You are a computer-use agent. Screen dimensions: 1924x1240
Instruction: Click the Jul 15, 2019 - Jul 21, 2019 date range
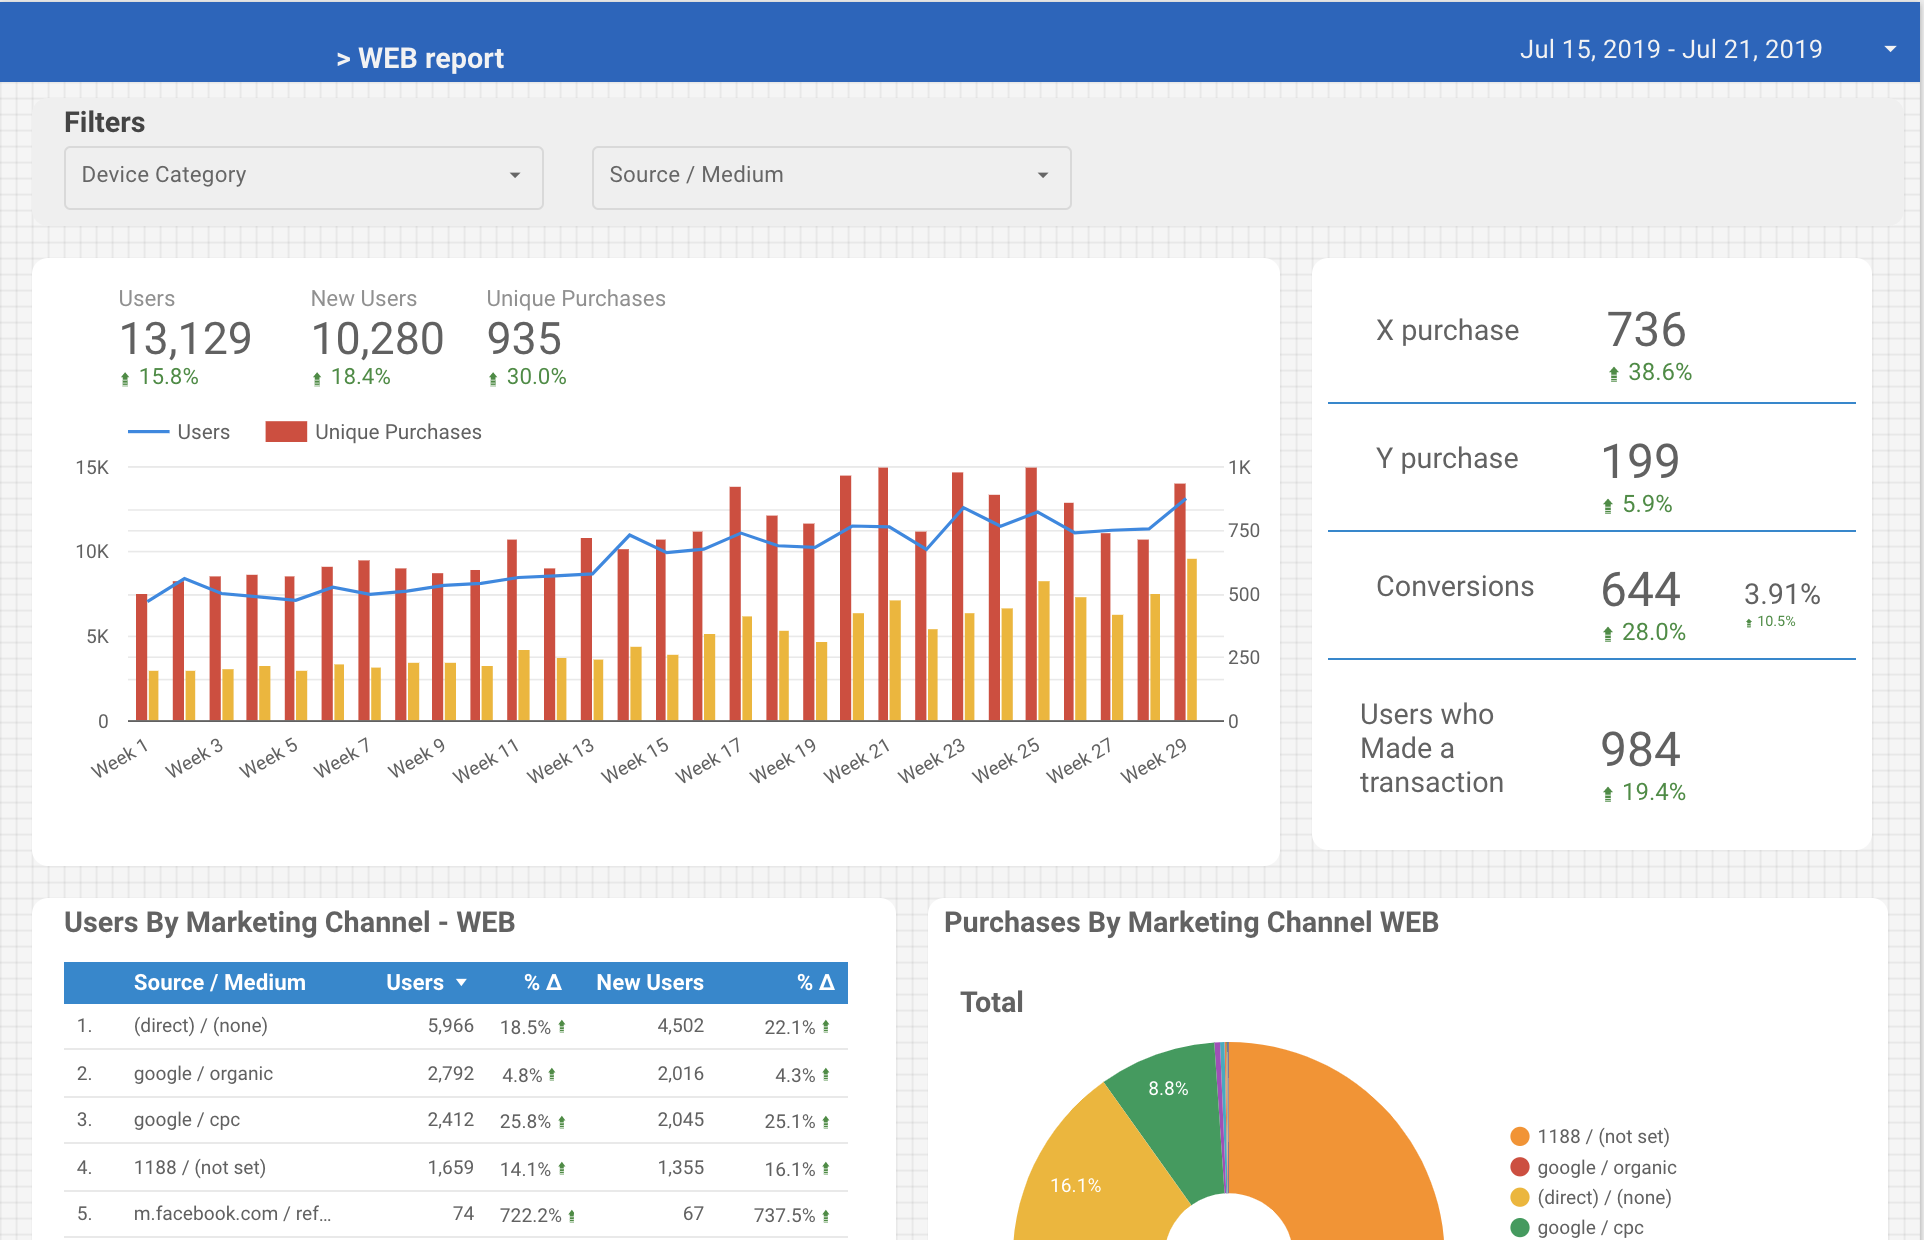pos(1671,49)
